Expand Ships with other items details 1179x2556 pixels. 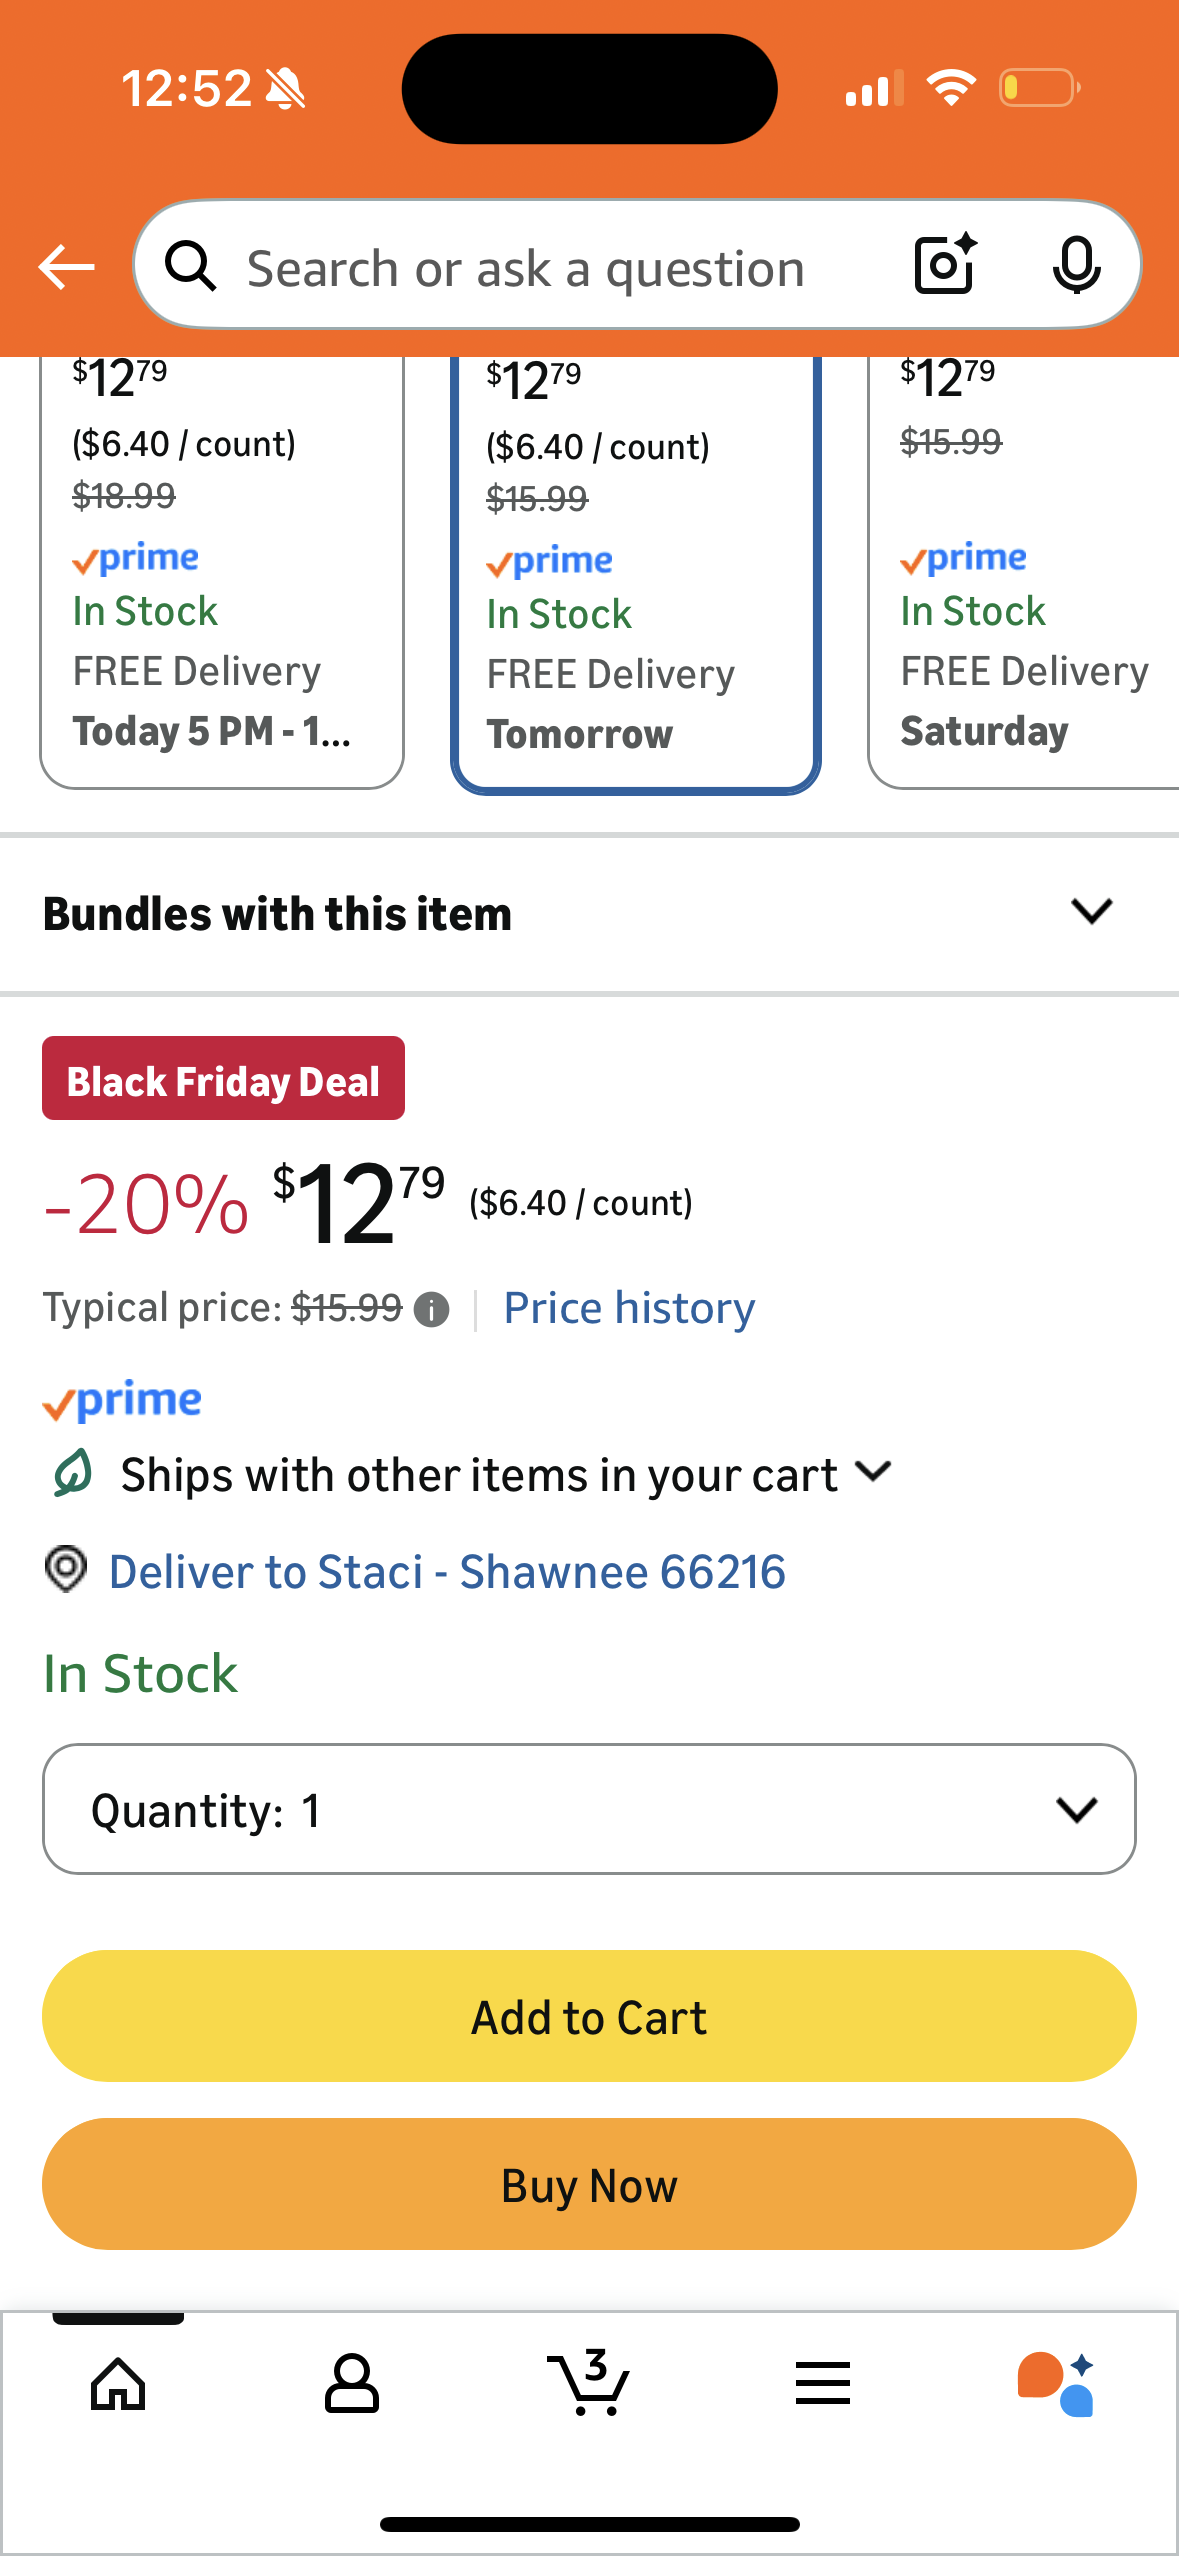[x=873, y=1473]
